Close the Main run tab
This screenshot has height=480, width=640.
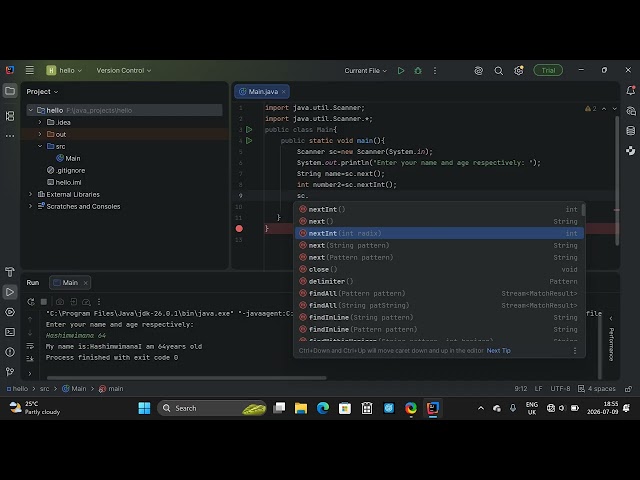coord(85,282)
